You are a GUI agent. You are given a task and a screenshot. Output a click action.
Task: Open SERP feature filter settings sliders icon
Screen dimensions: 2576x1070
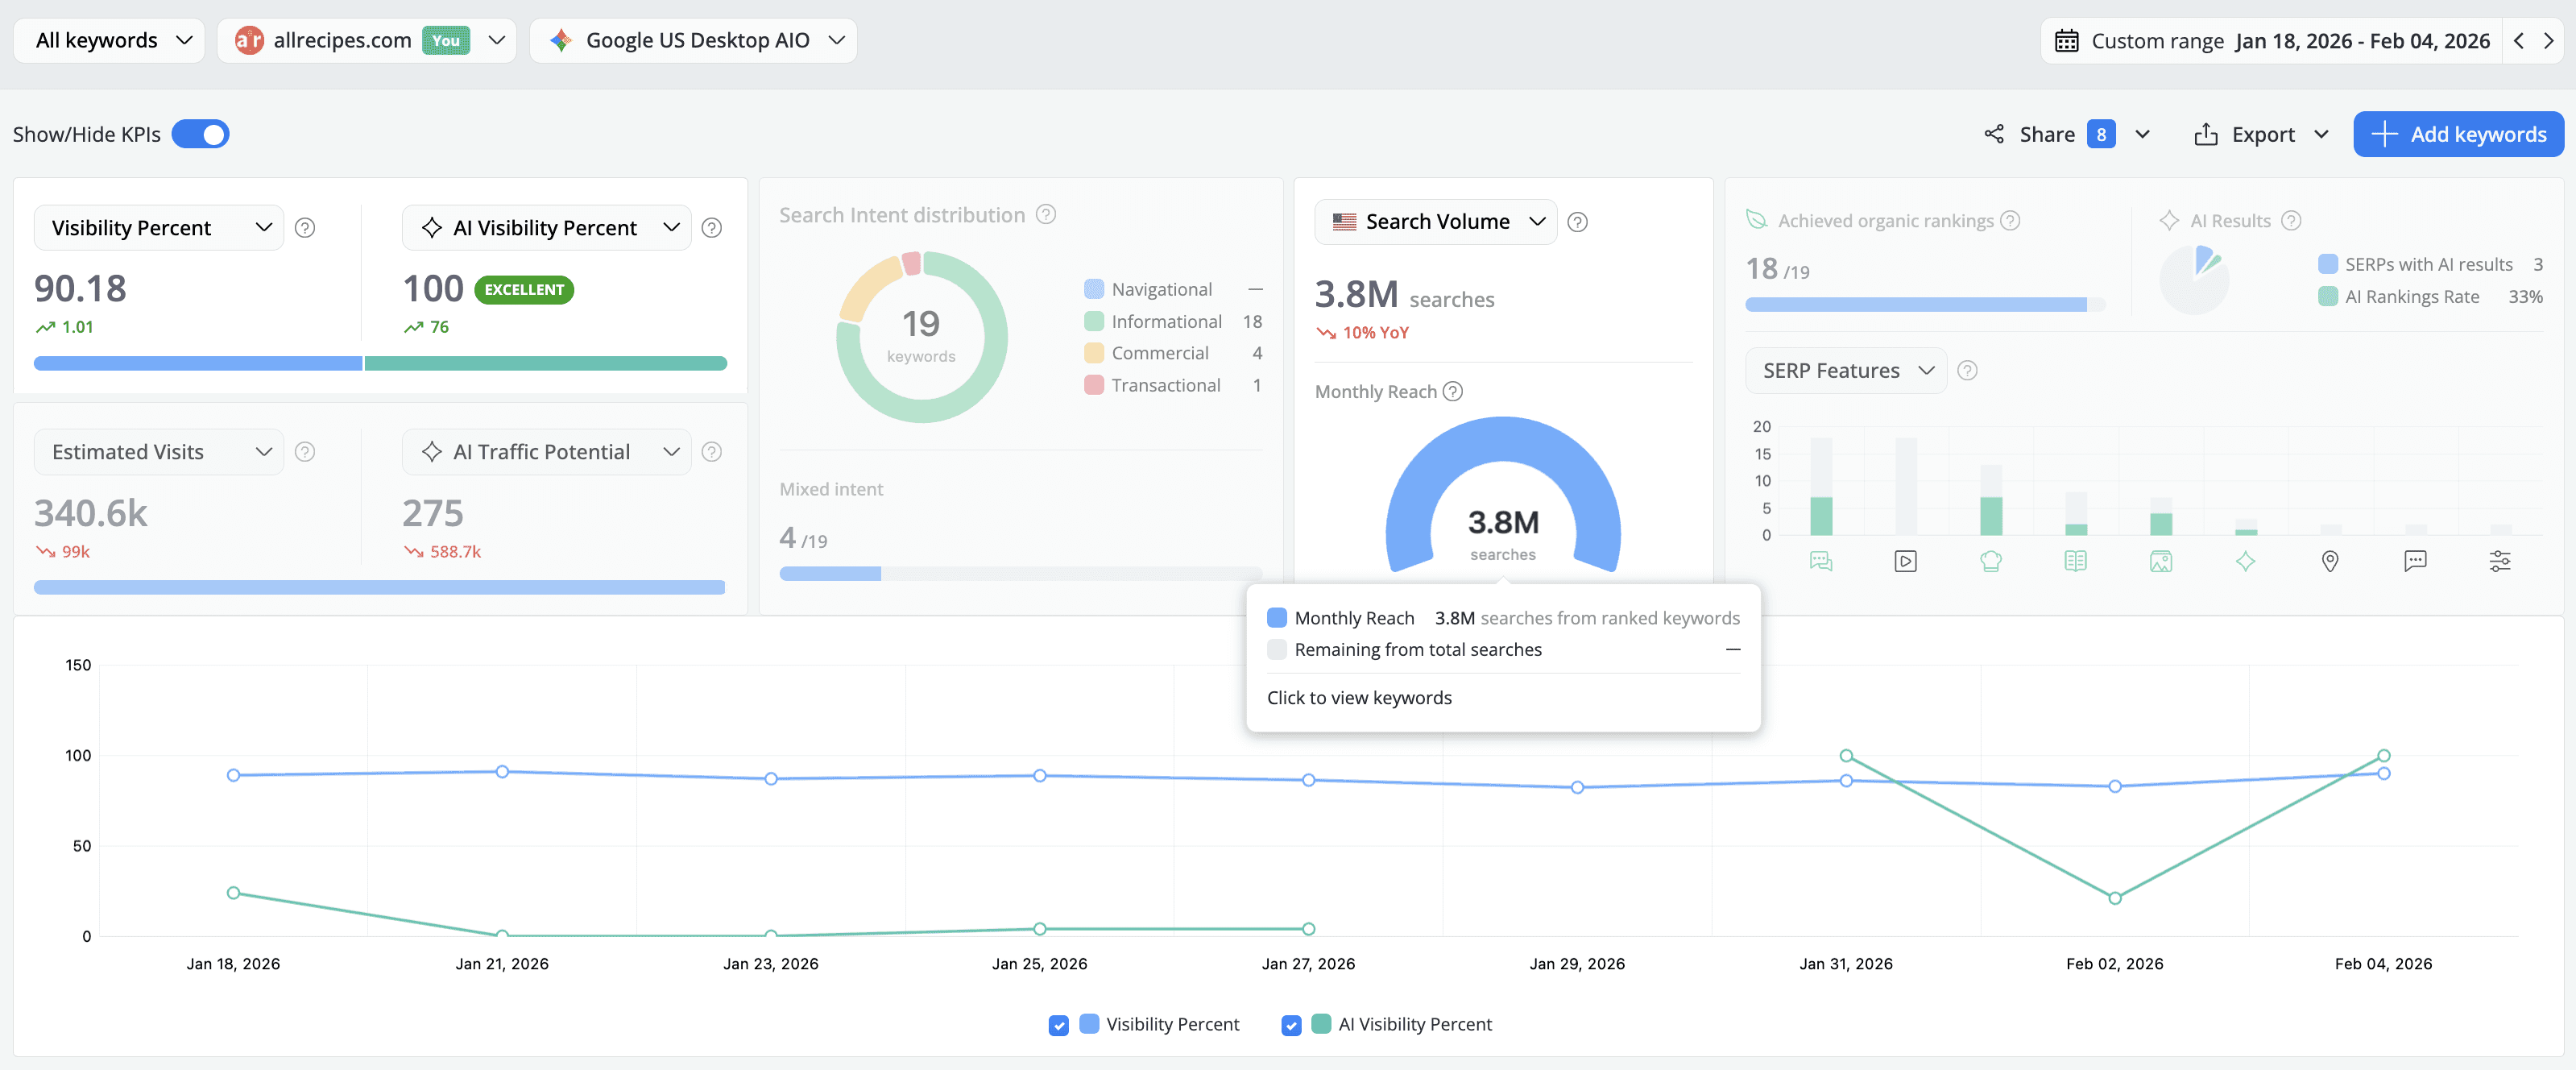coord(2499,561)
